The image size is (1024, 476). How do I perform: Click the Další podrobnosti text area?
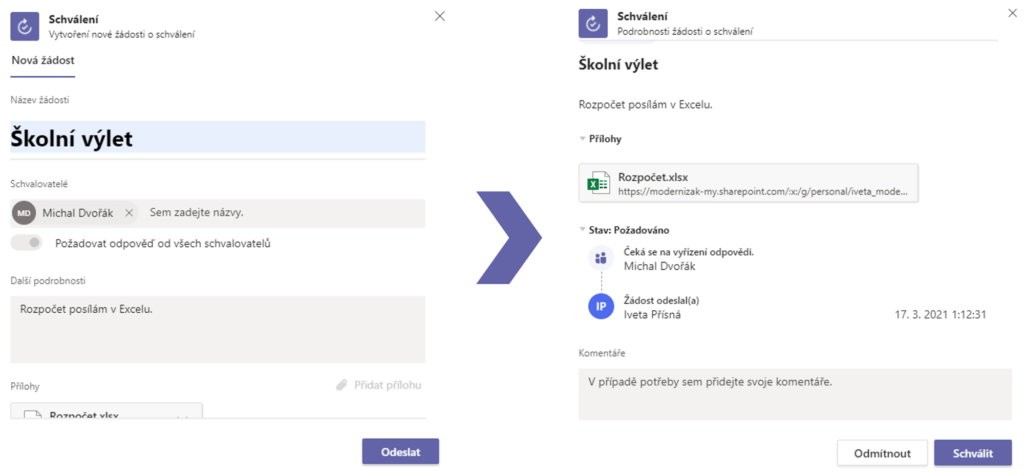coord(218,329)
